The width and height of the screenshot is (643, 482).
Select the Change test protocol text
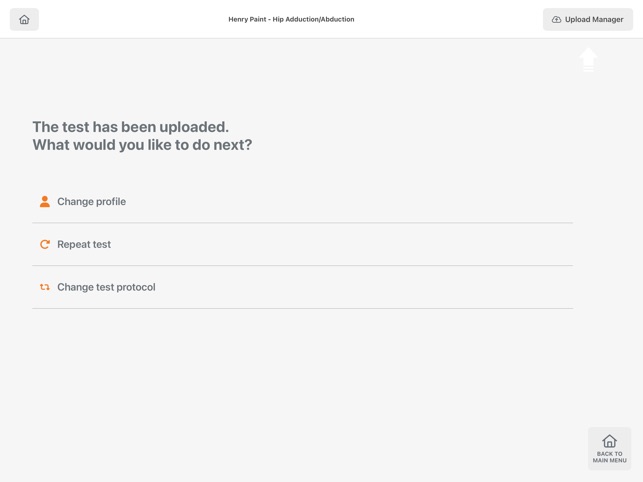point(106,287)
